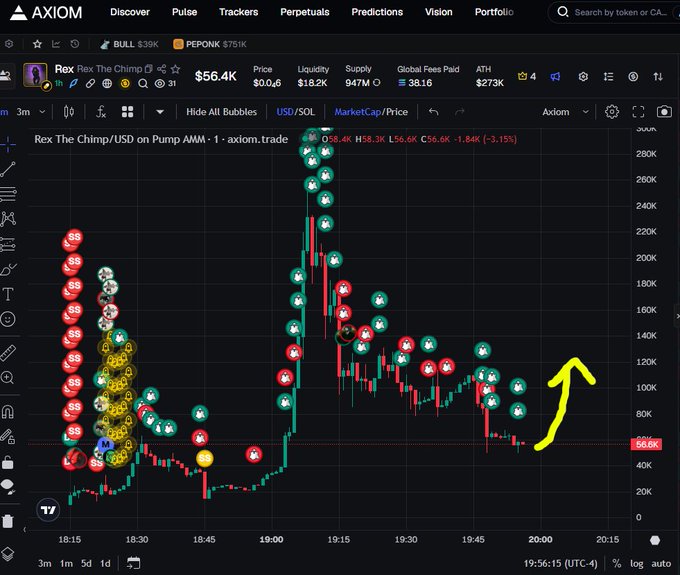Viewport: 680px width, 575px height.
Task: Click the token search field
Action: 616,12
